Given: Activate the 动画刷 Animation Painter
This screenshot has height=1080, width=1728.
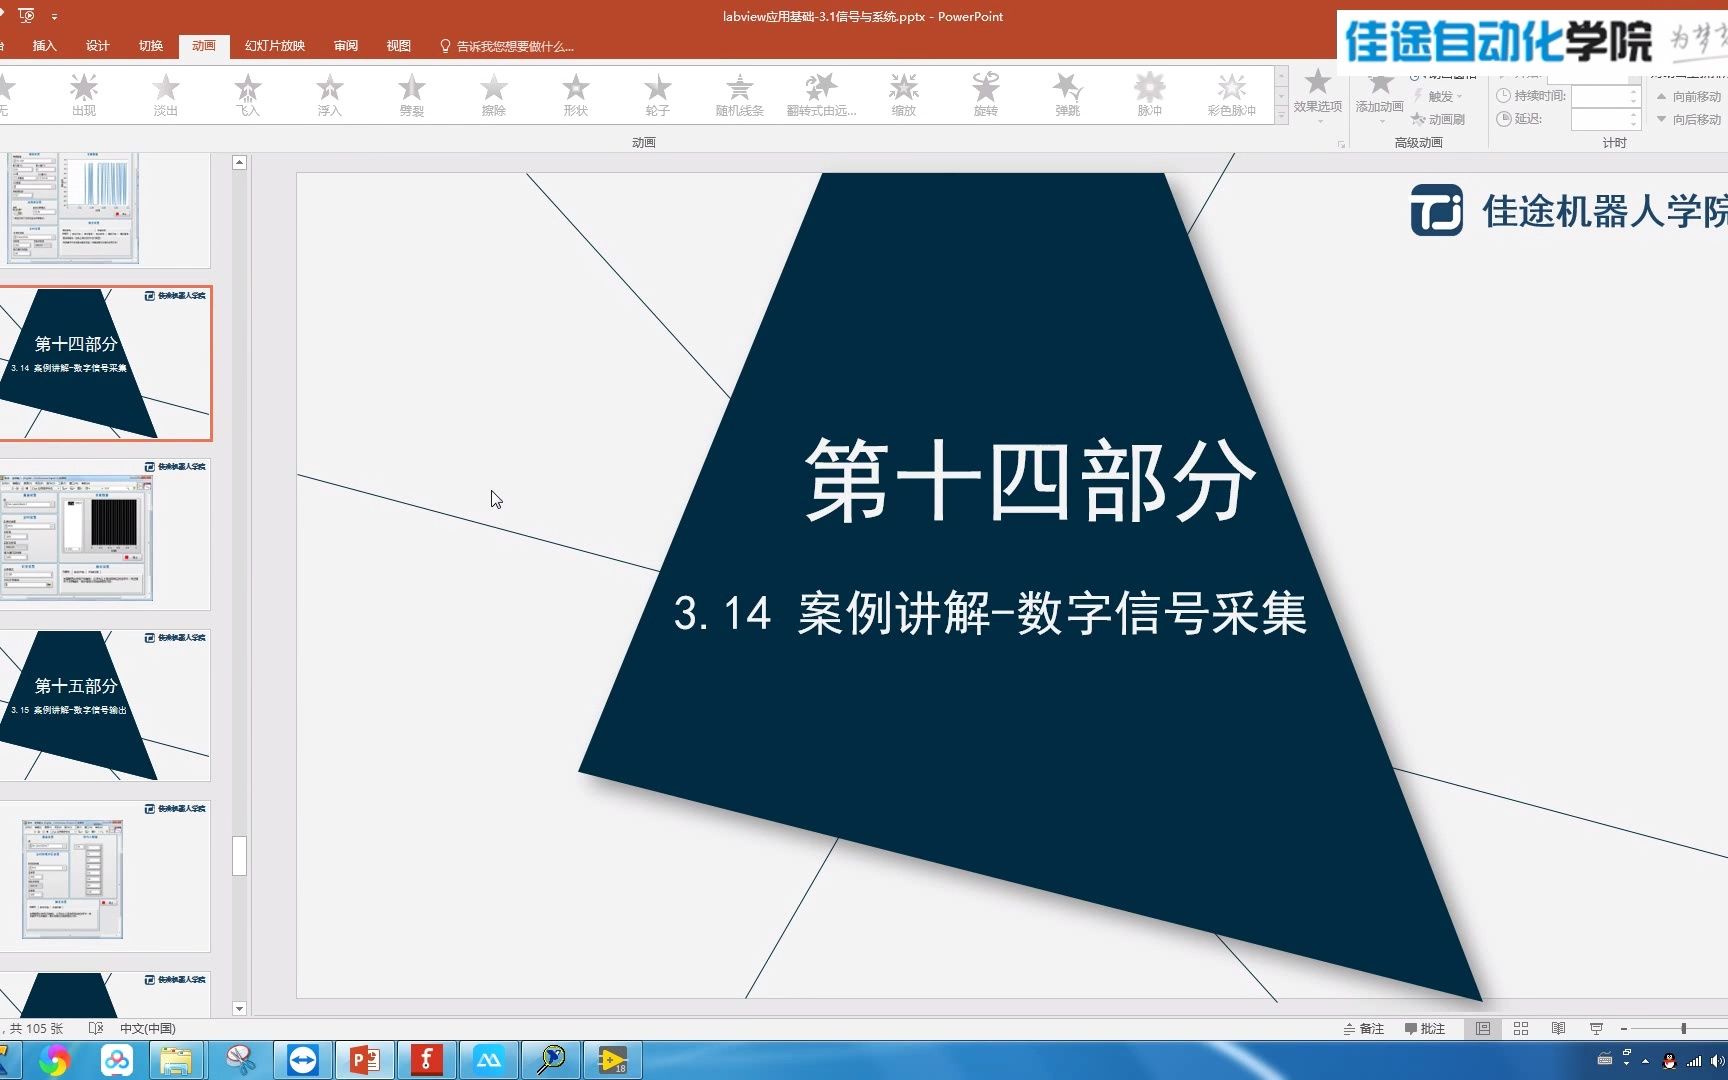Looking at the screenshot, I should tap(1443, 119).
